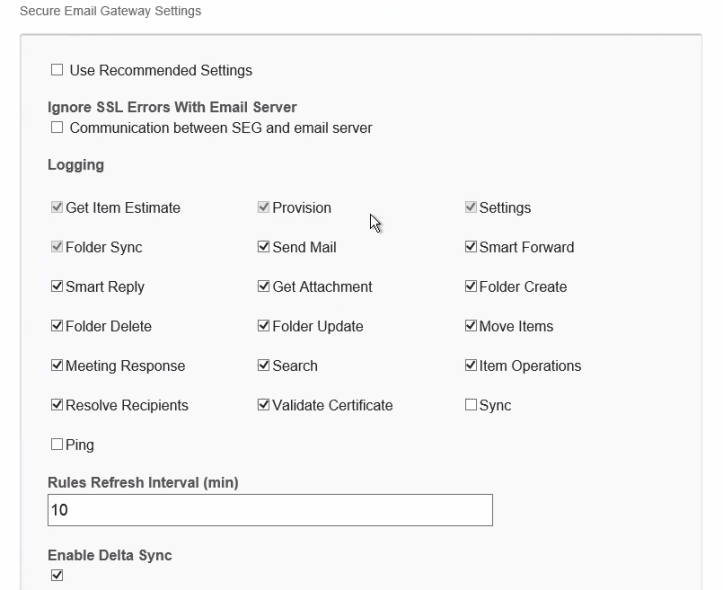Enable Sync logging checkbox

[472, 405]
